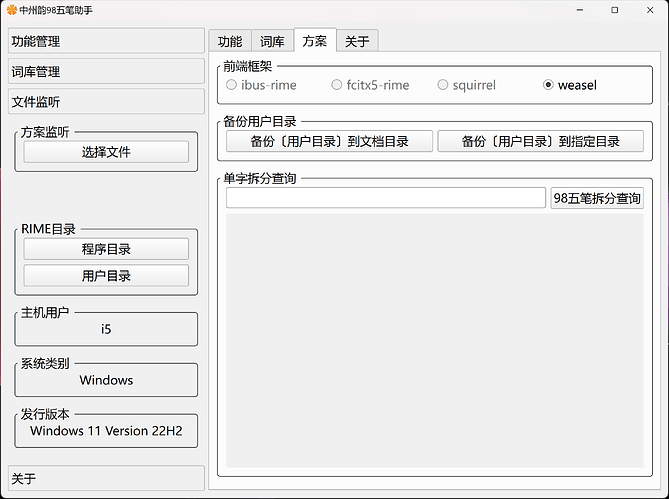Close the 中州韵98五笔助手 window
The image size is (669, 499).
click(x=650, y=10)
